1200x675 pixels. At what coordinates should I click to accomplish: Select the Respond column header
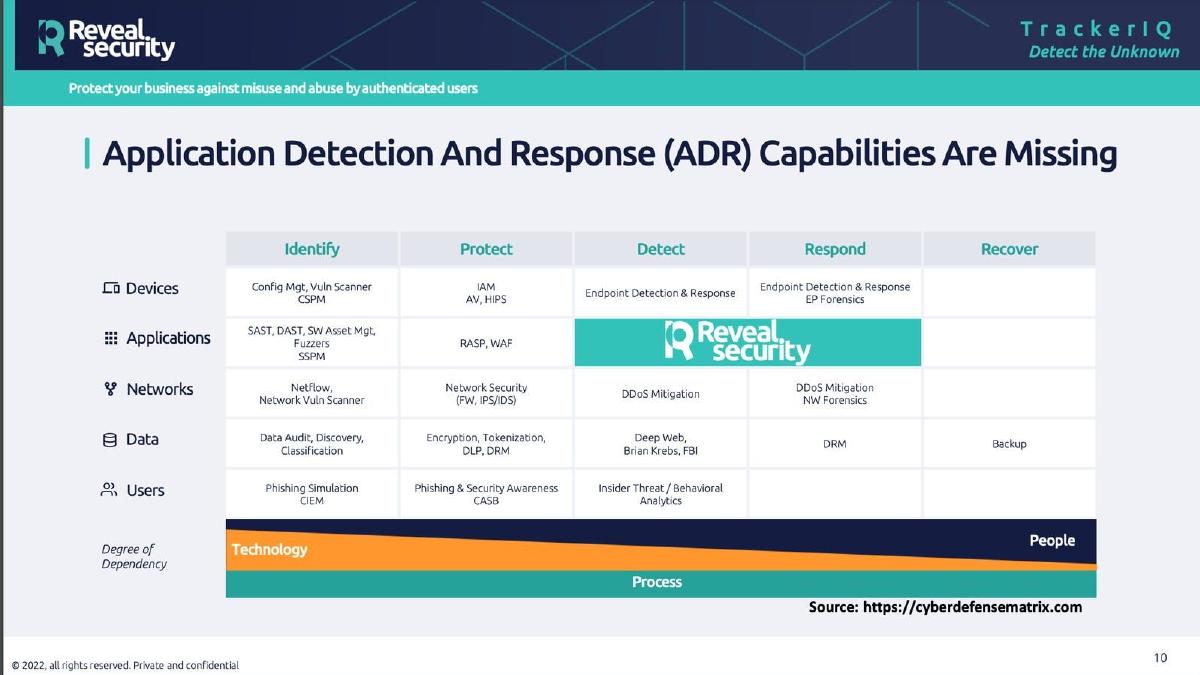[835, 249]
